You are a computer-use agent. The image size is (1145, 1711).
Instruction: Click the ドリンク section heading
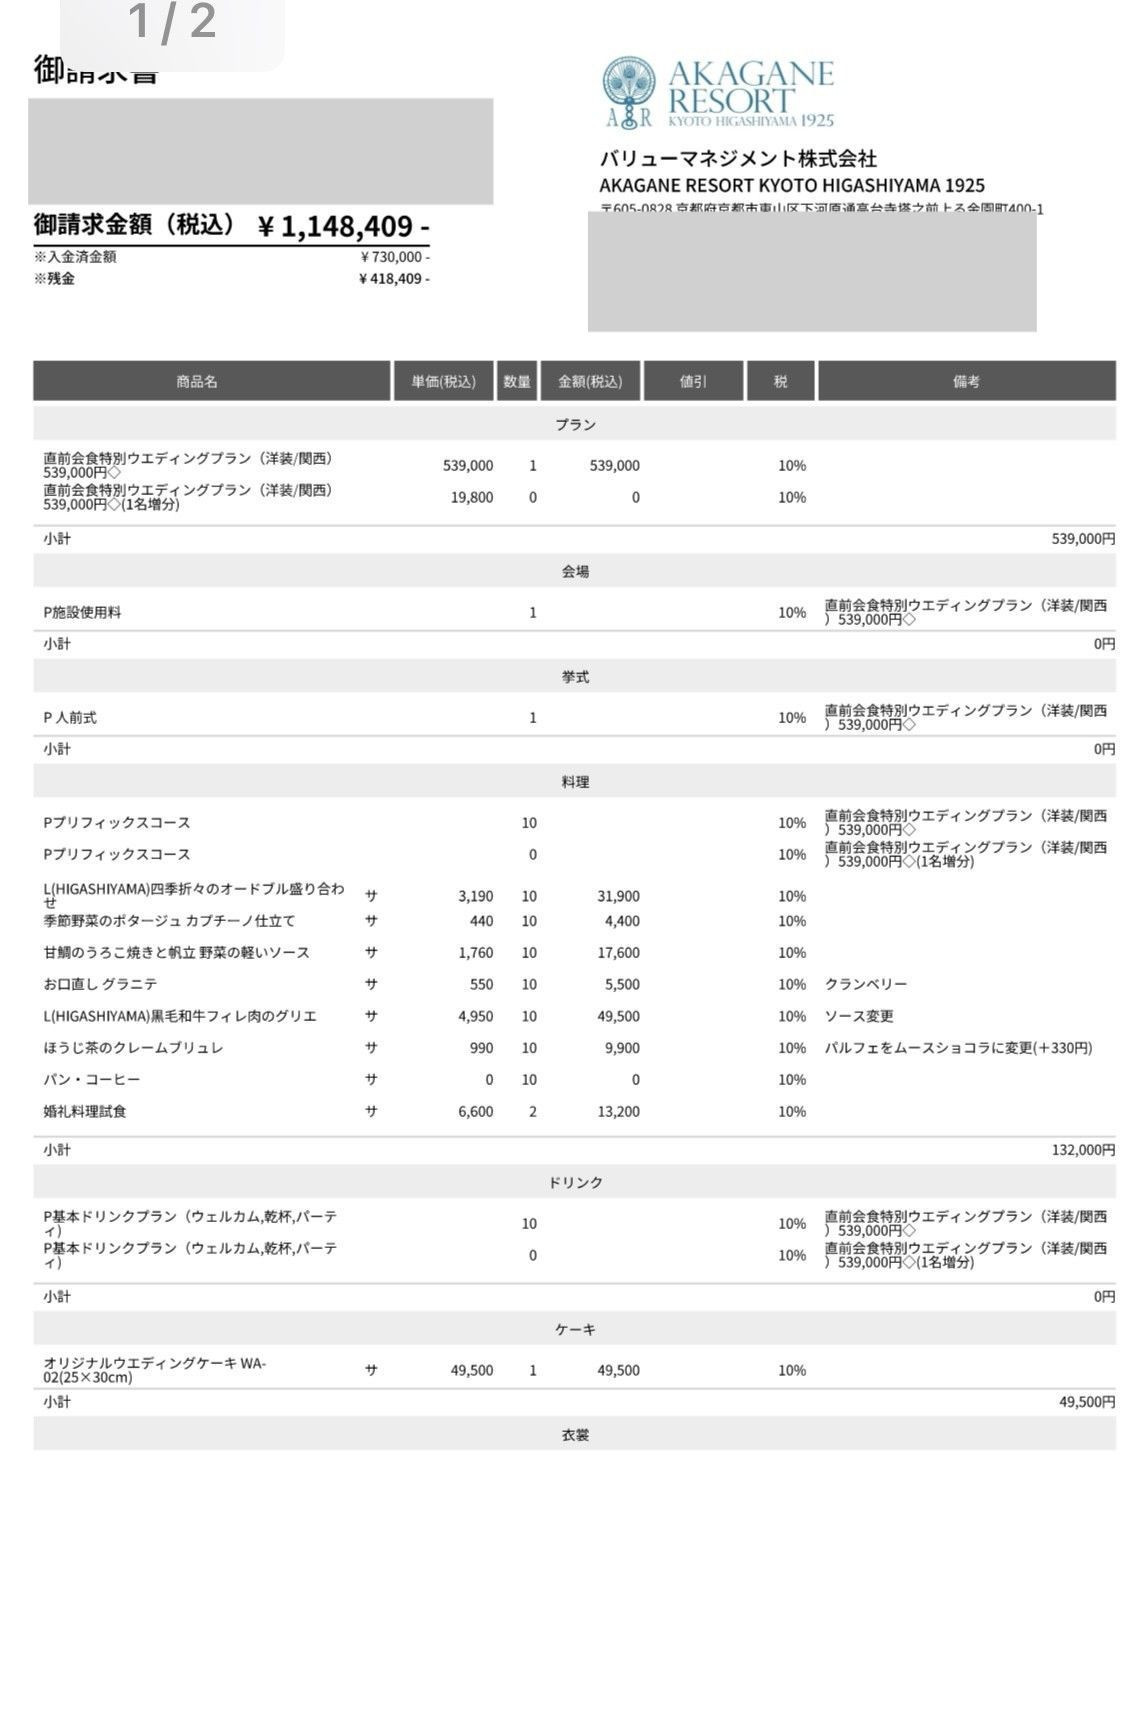click(x=575, y=1183)
